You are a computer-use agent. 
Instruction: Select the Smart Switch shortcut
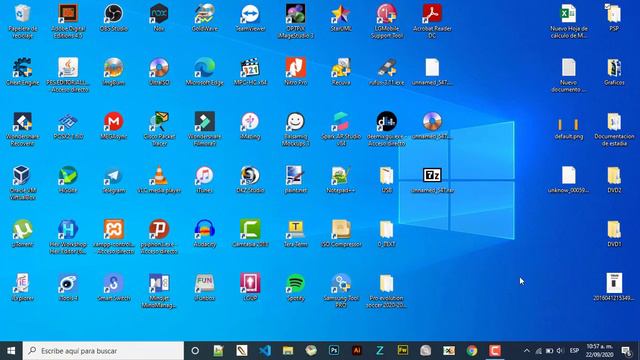(114, 287)
